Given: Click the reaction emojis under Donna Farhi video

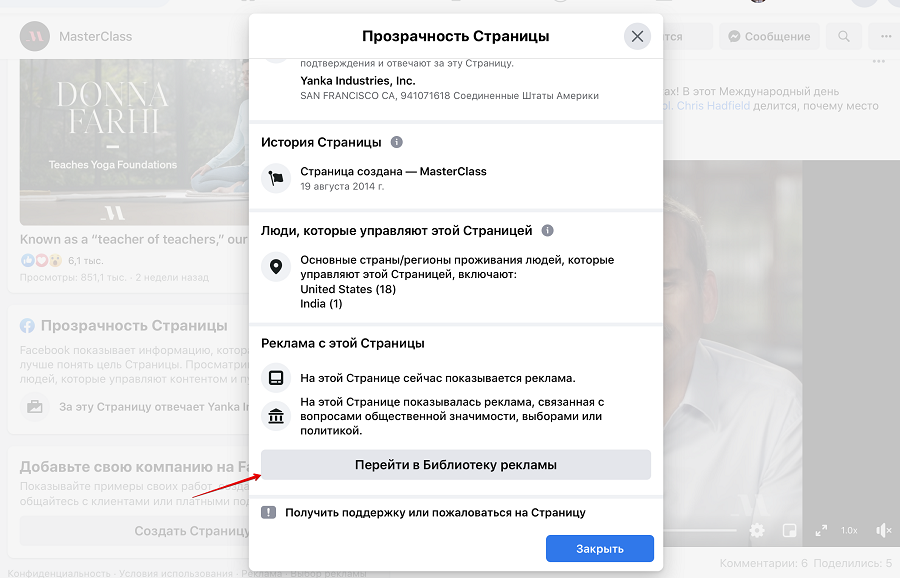Looking at the screenshot, I should click(41, 261).
